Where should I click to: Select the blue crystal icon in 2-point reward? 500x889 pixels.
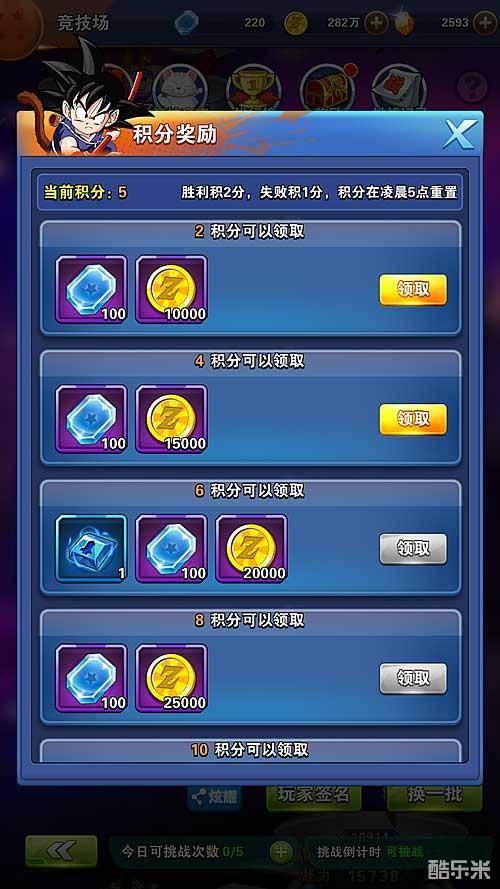[x=91, y=290]
